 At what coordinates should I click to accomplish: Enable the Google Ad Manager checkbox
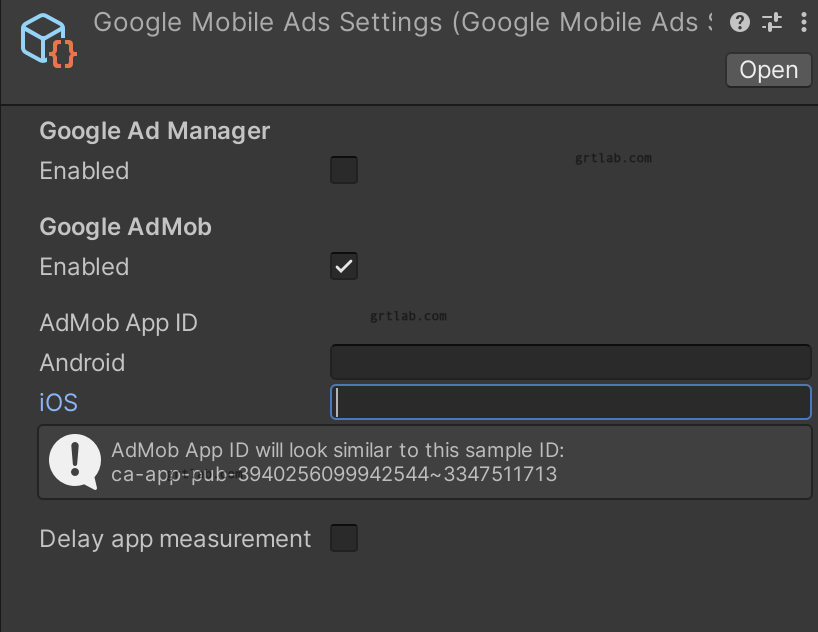pos(343,170)
